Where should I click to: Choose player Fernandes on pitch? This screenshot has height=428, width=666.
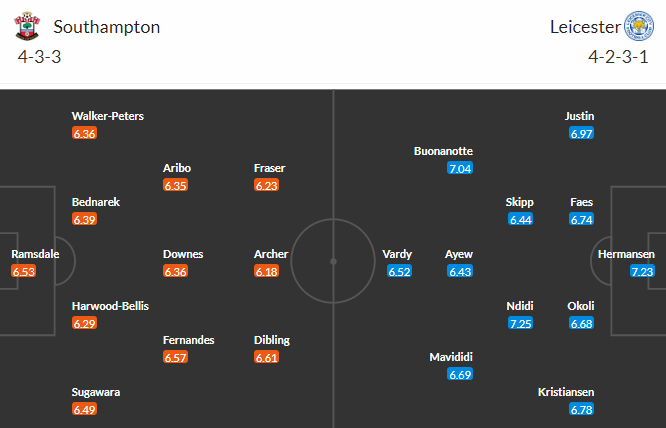(188, 340)
